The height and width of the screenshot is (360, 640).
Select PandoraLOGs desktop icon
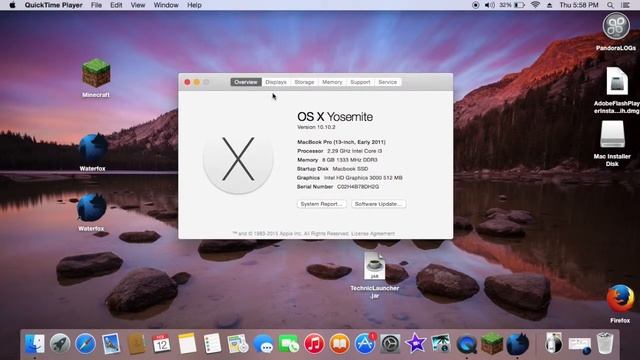pos(616,32)
